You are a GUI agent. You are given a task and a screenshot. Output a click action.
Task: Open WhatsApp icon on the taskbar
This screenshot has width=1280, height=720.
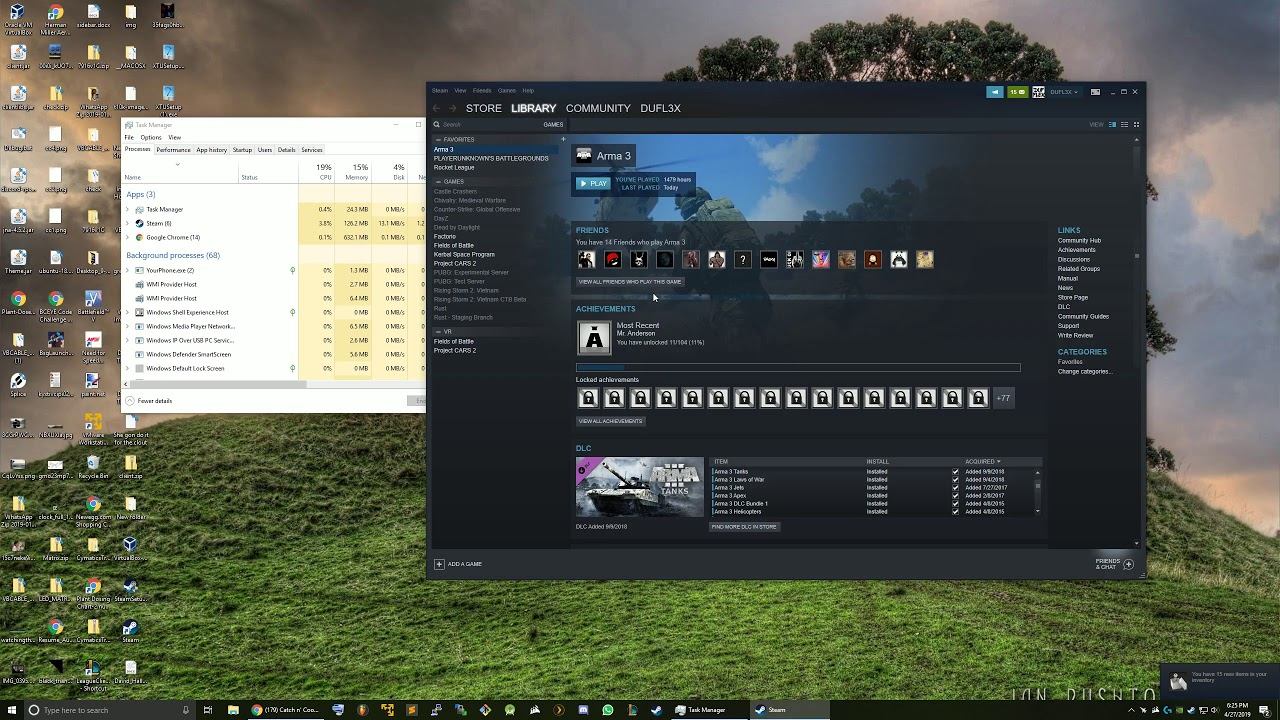coord(608,710)
